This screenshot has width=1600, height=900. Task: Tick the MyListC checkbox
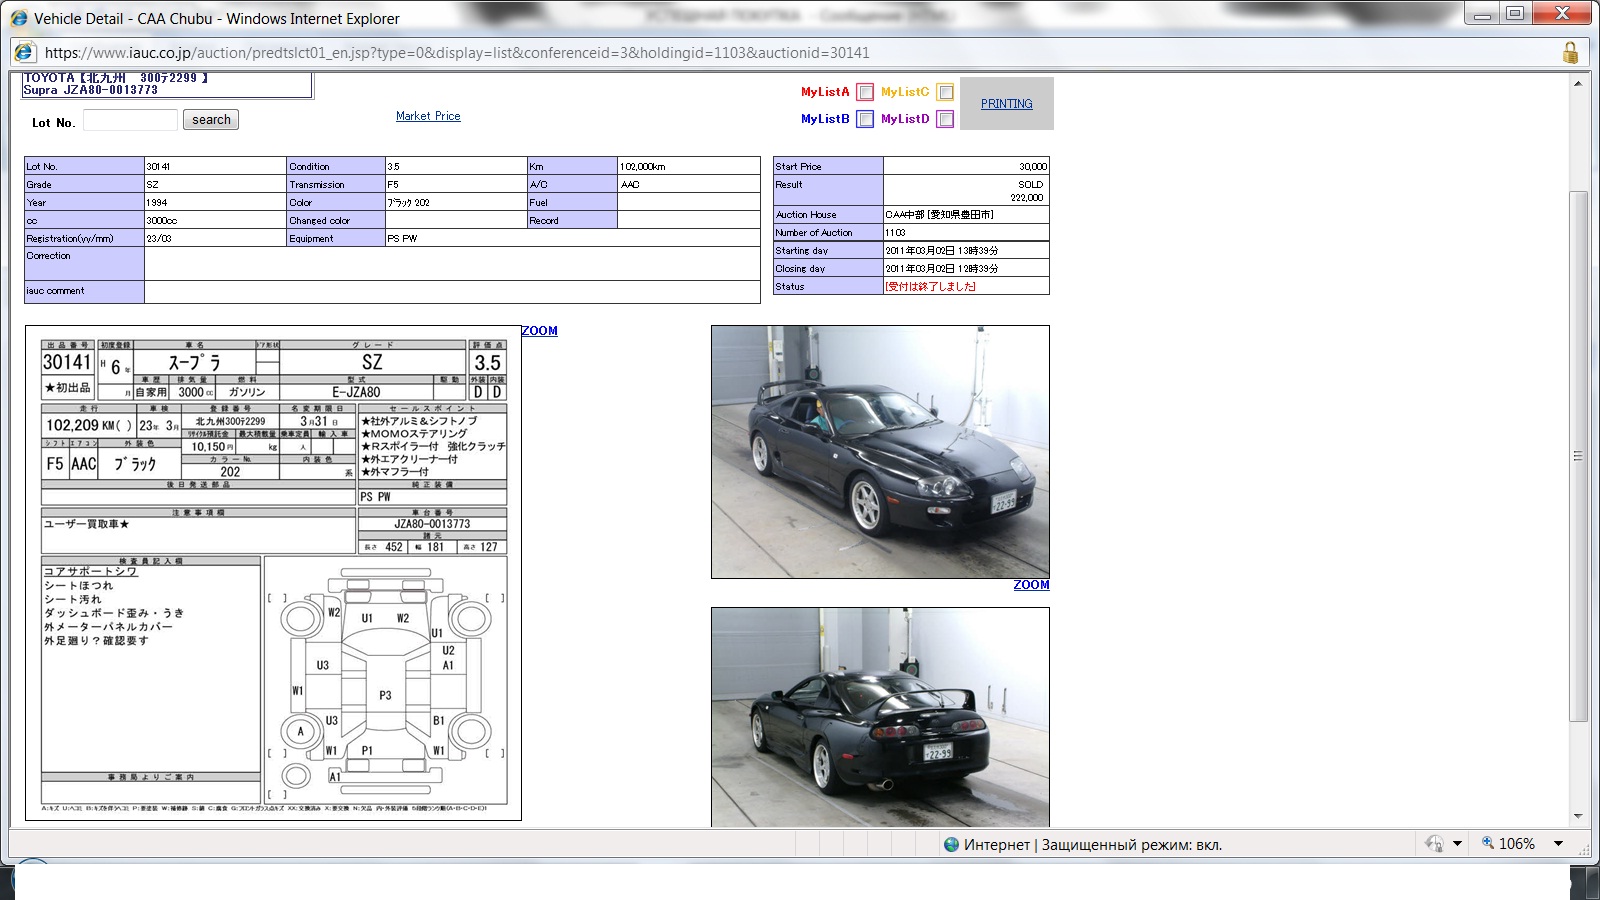[945, 92]
